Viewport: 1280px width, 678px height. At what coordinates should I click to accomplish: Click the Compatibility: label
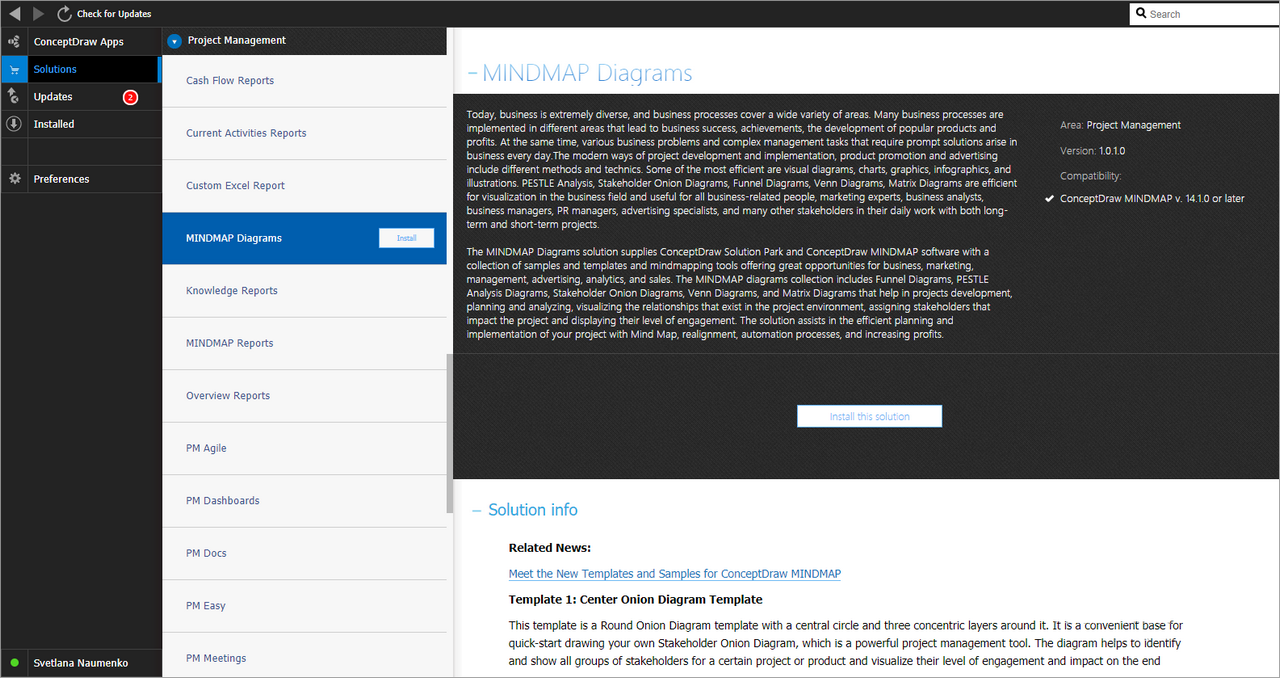(x=1091, y=176)
